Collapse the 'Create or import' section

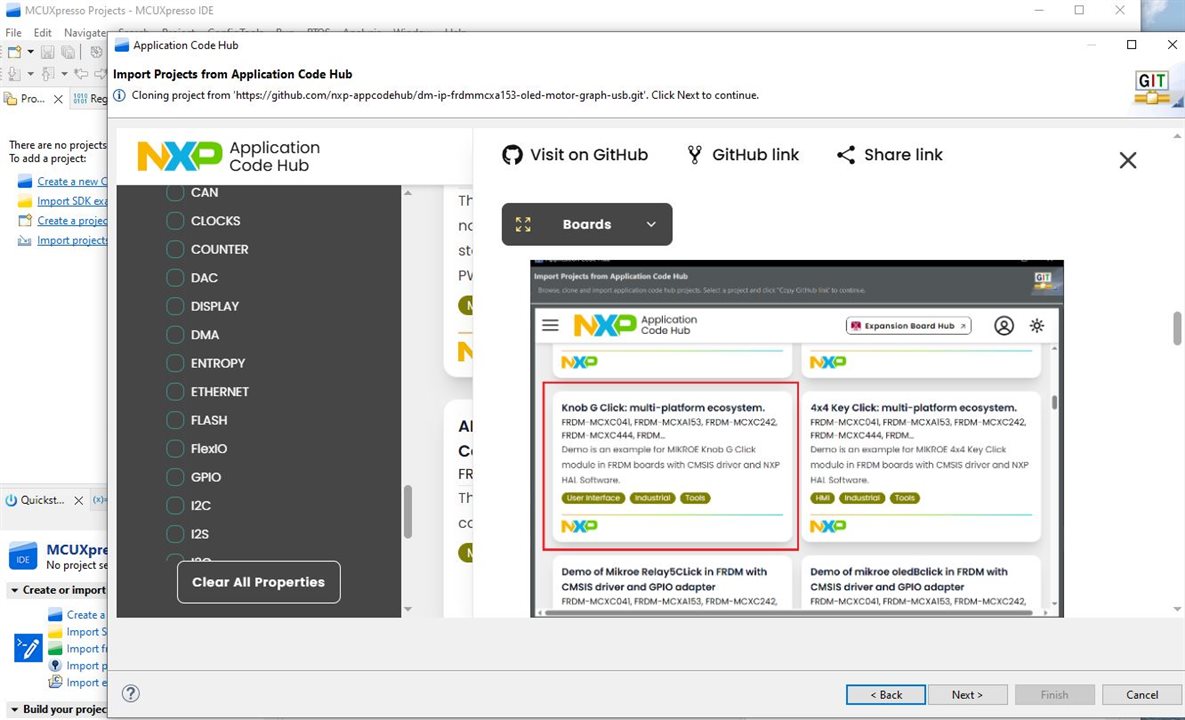[x=14, y=590]
